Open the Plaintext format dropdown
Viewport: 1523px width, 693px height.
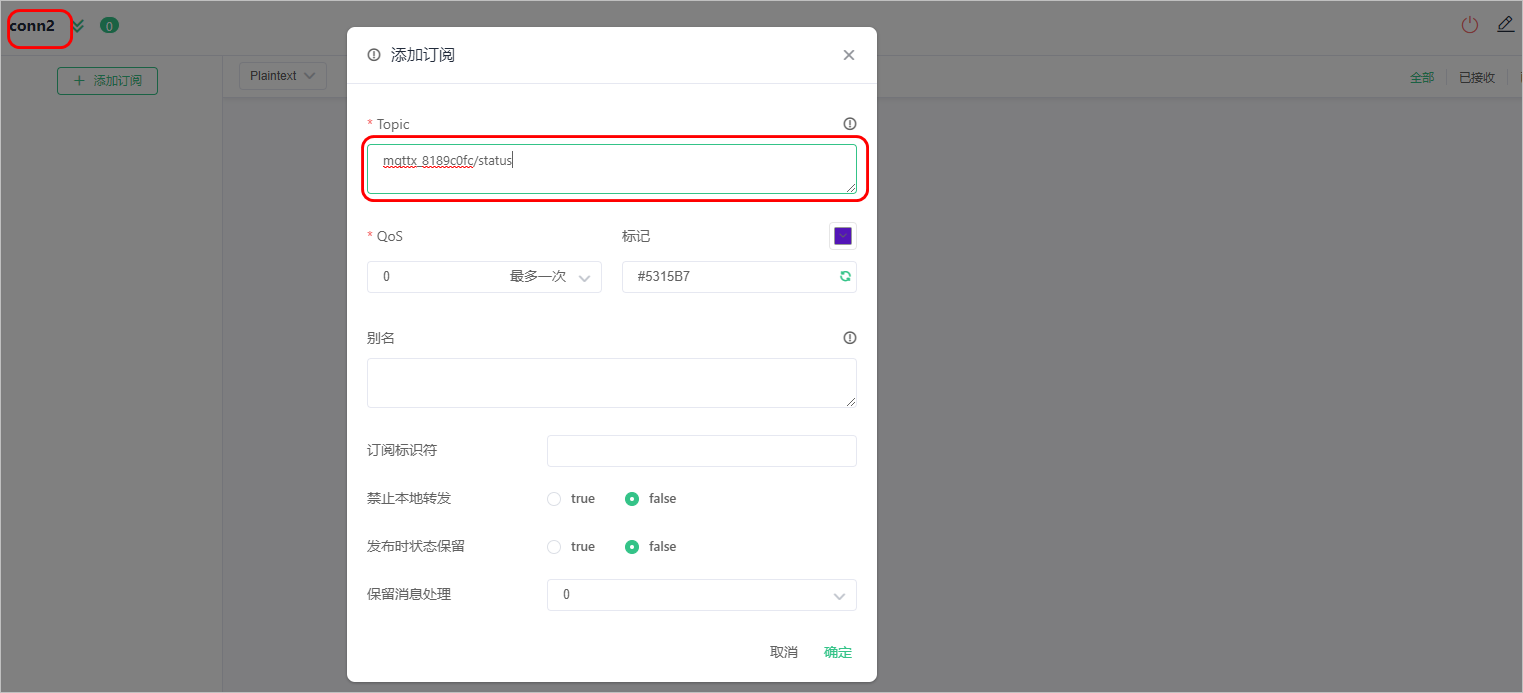tap(283, 76)
